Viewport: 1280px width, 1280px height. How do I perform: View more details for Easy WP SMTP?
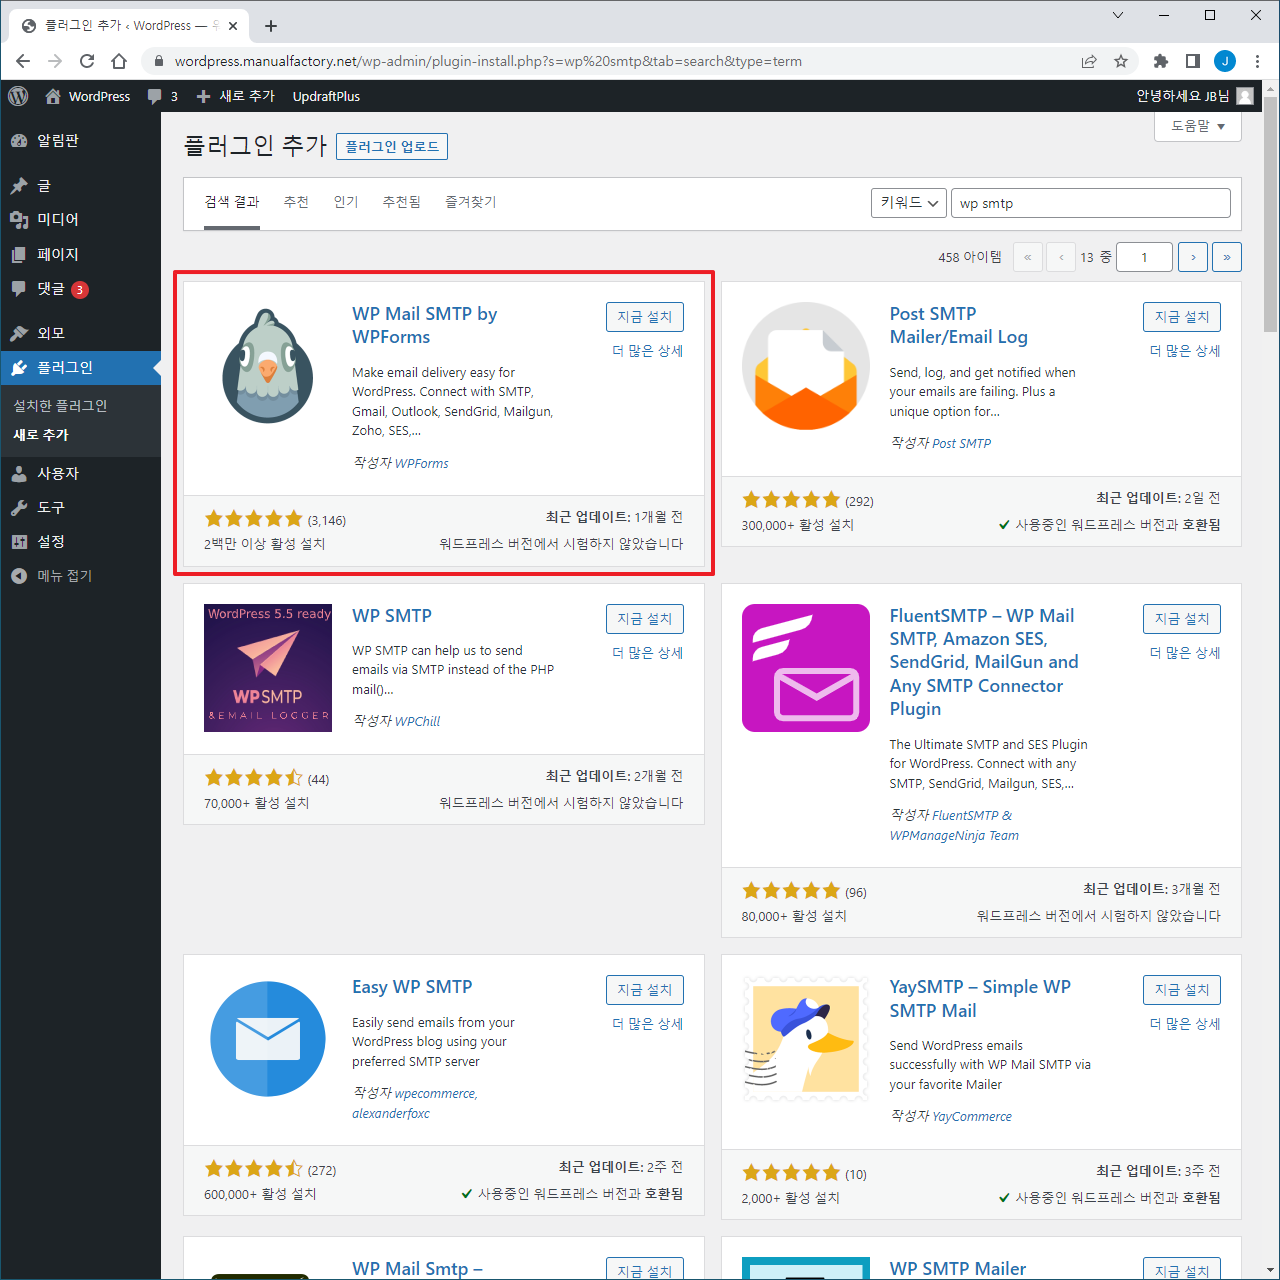[648, 1024]
